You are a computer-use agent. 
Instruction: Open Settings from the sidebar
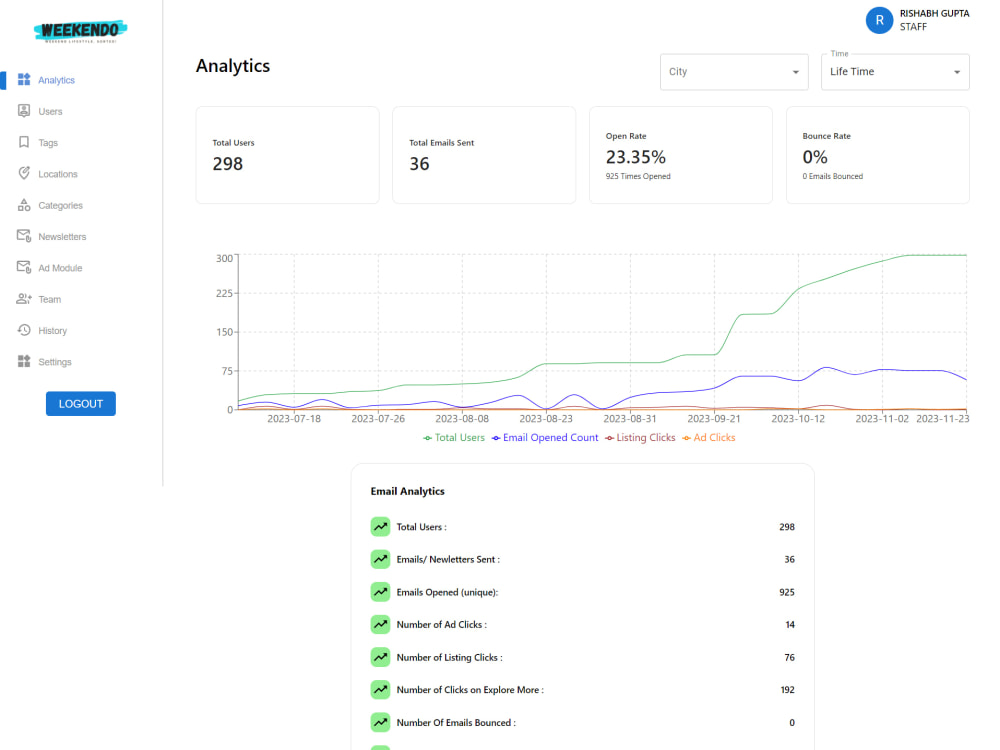(55, 362)
